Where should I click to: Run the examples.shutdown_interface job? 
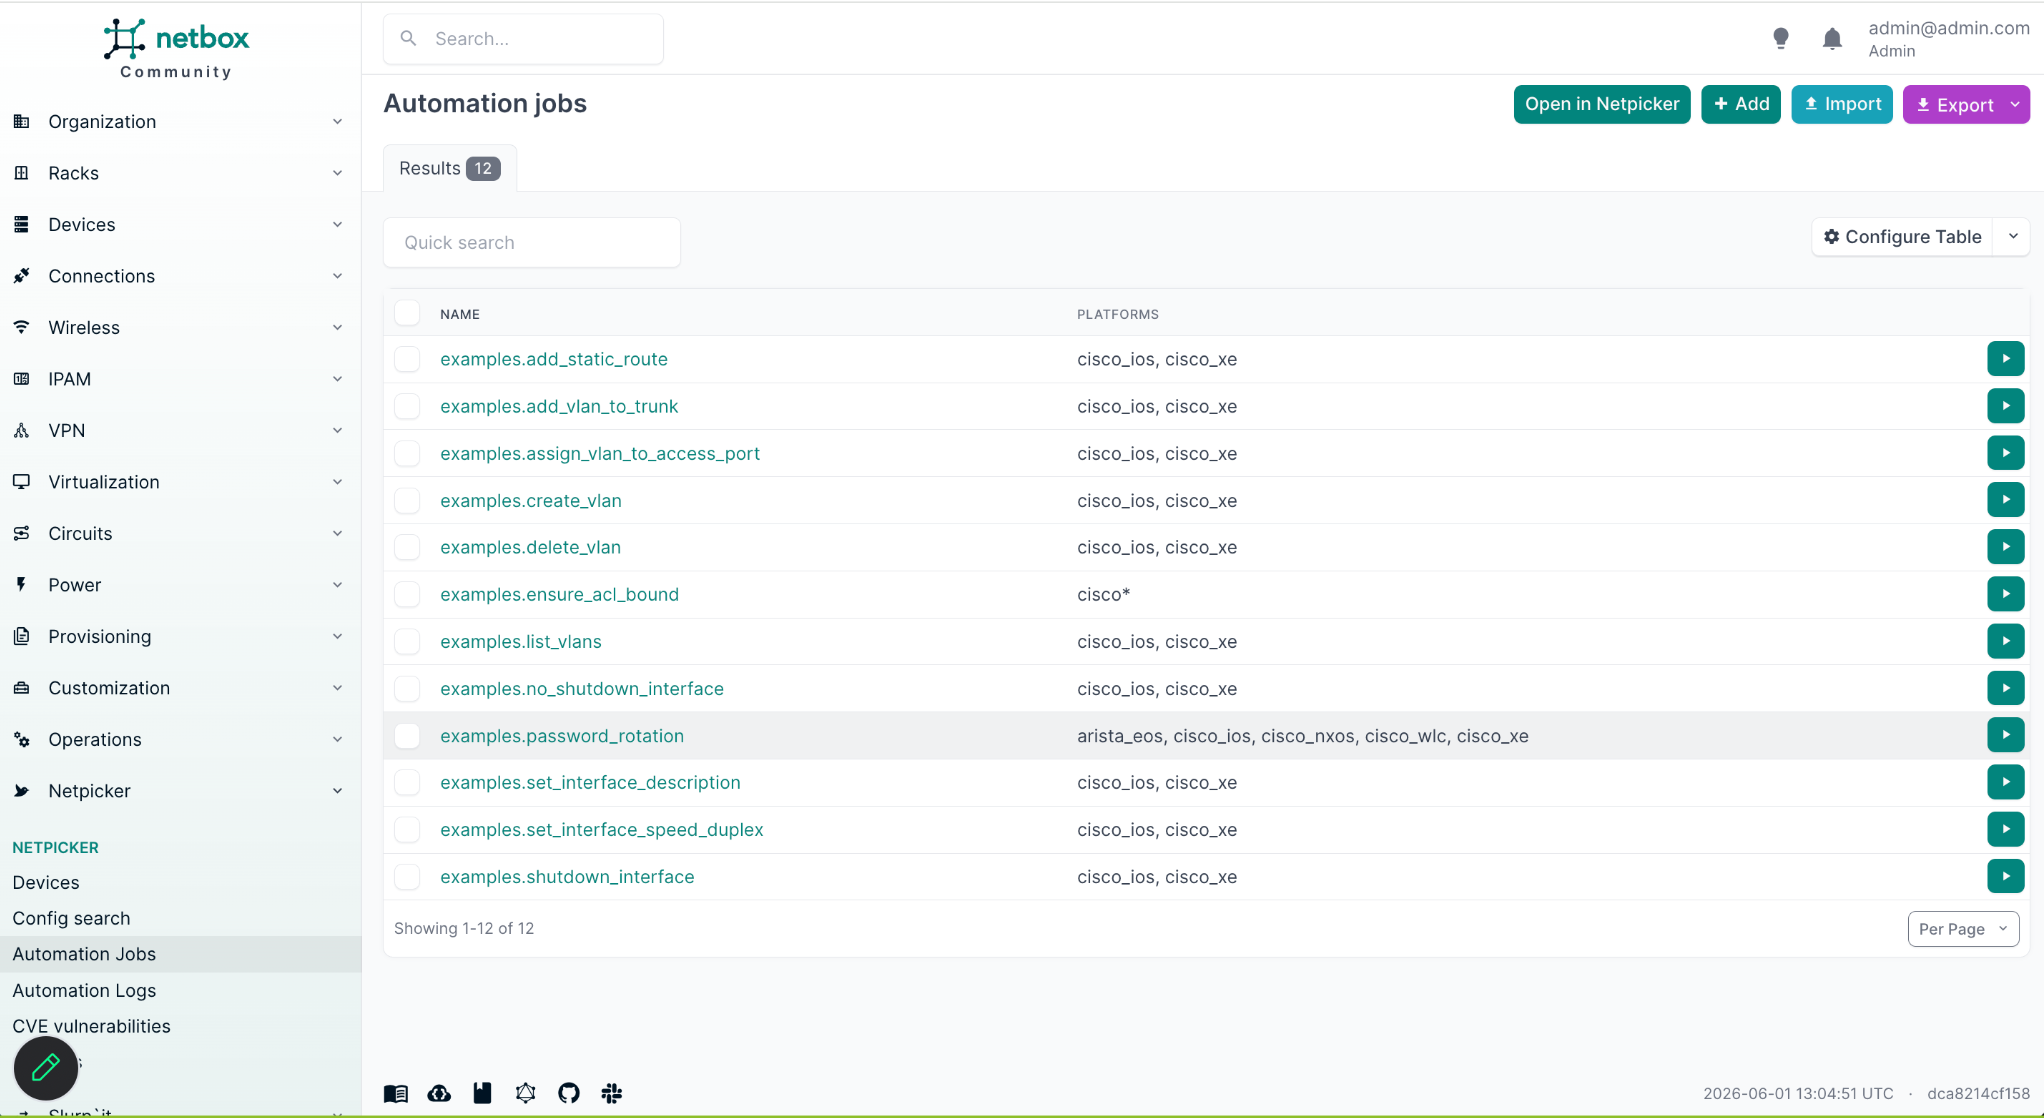click(2005, 875)
